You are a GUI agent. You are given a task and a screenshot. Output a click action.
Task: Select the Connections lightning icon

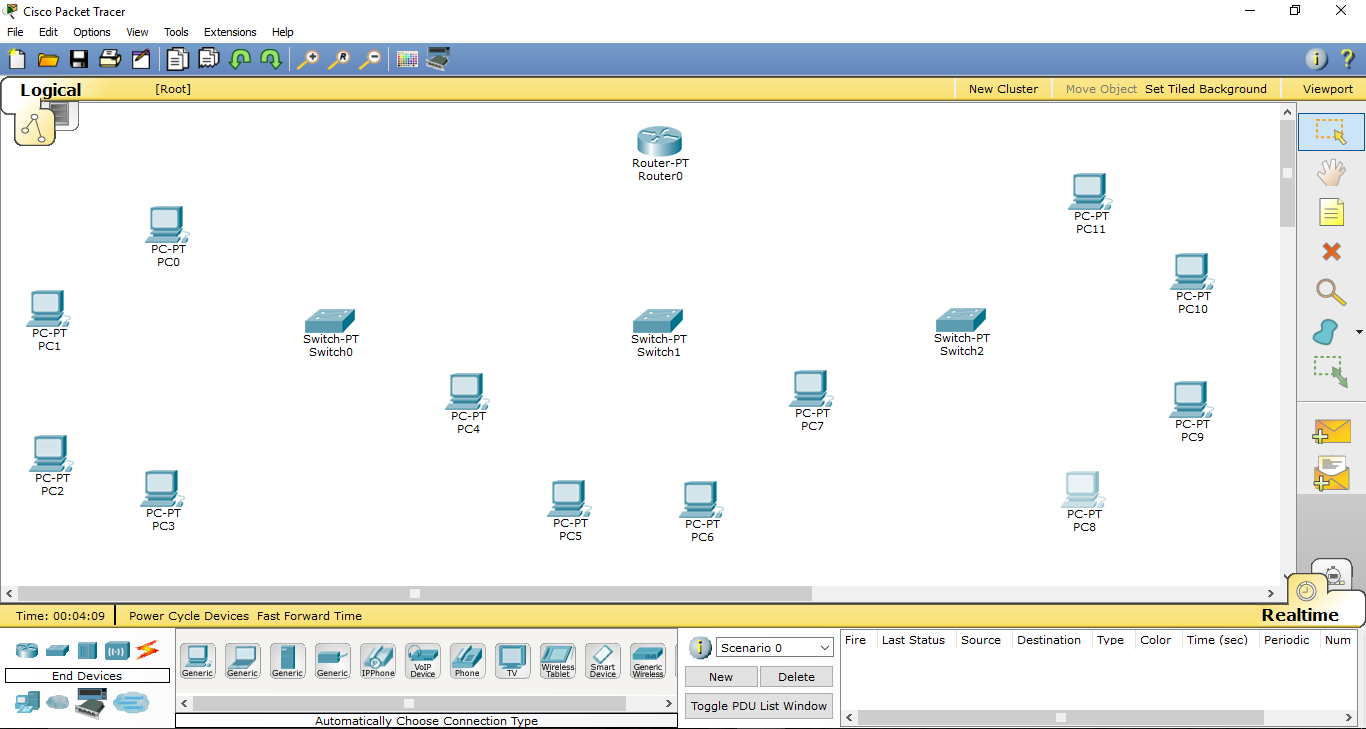click(147, 650)
